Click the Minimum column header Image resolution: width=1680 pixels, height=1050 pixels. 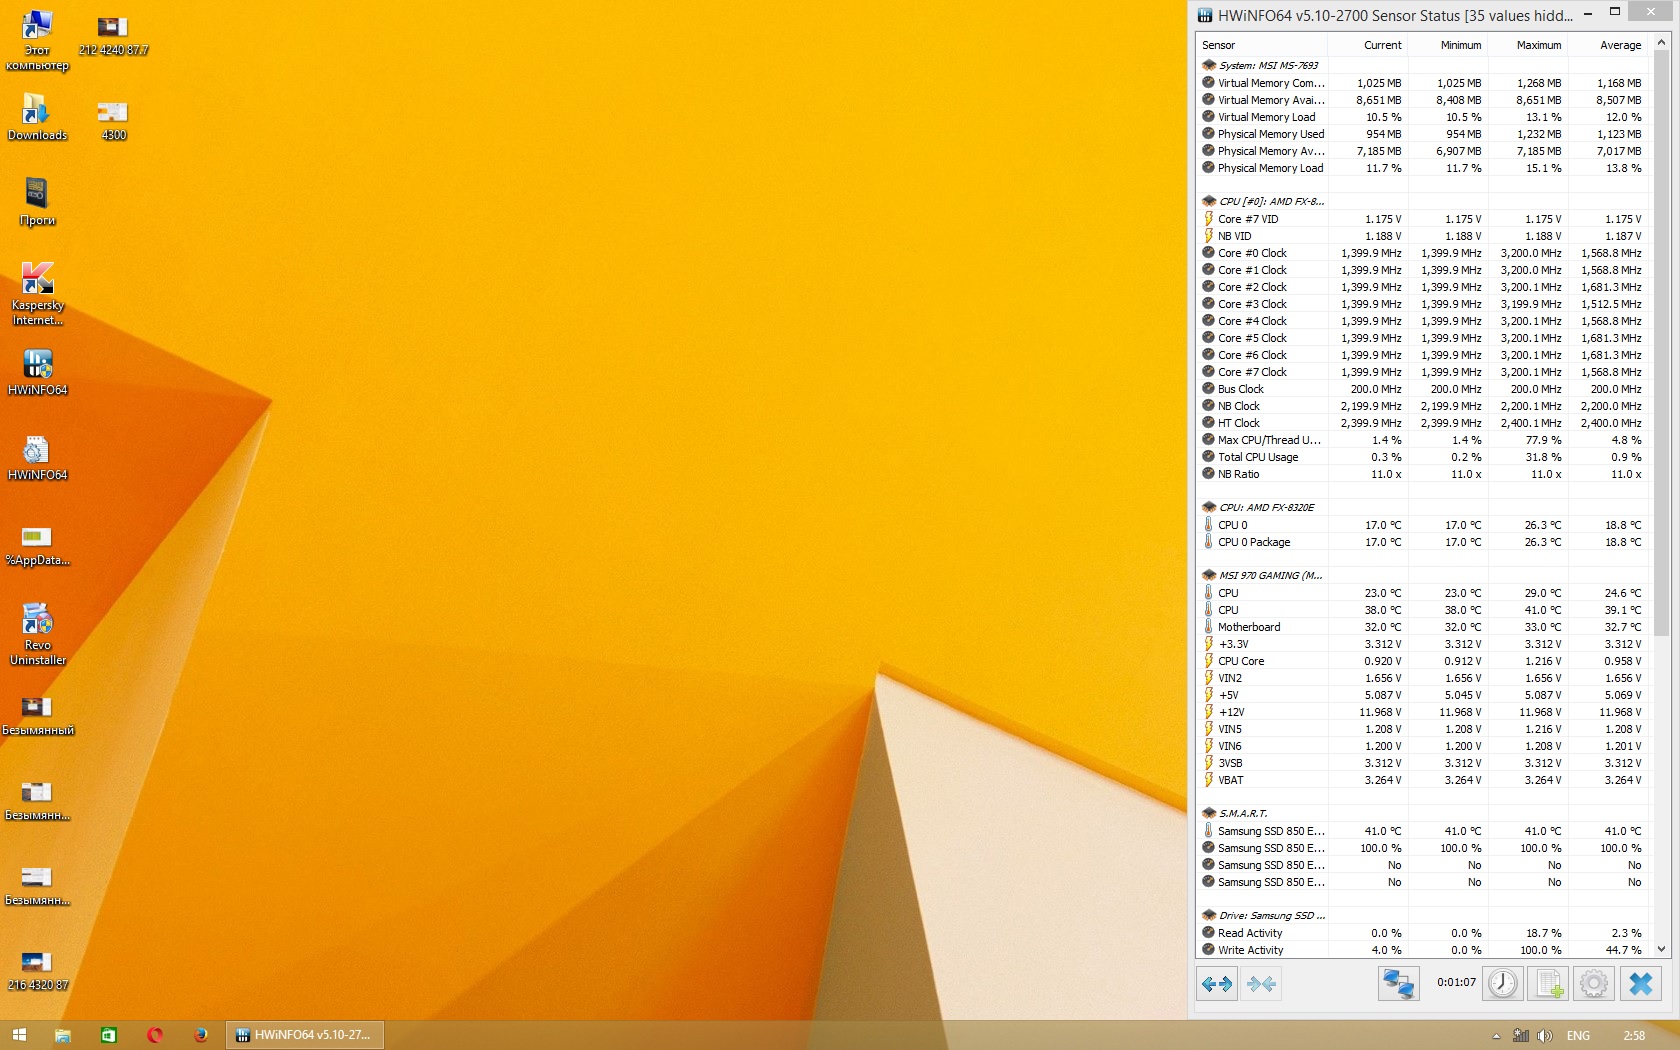click(x=1448, y=45)
